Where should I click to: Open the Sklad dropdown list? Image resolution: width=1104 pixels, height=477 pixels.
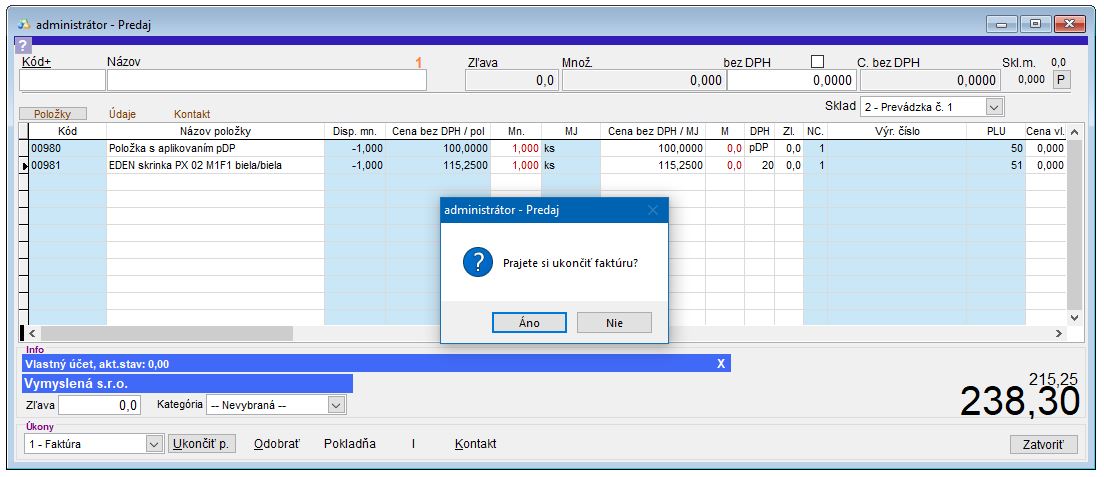994,106
